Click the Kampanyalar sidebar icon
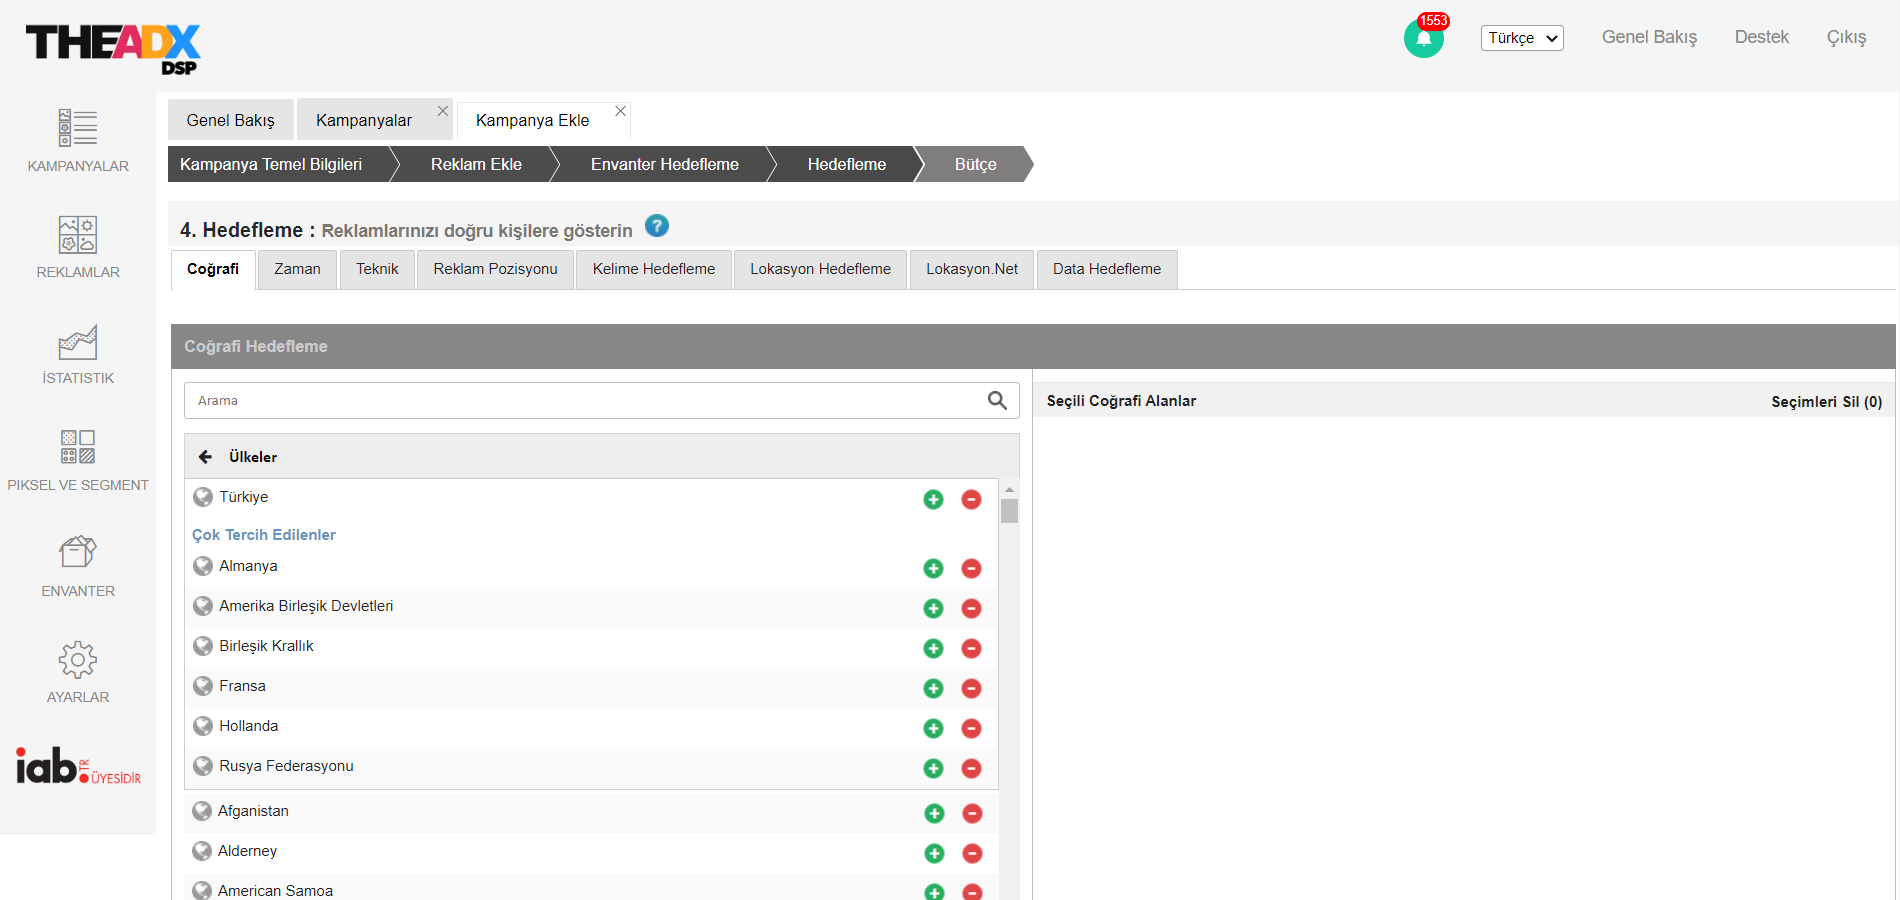 pyautogui.click(x=78, y=128)
